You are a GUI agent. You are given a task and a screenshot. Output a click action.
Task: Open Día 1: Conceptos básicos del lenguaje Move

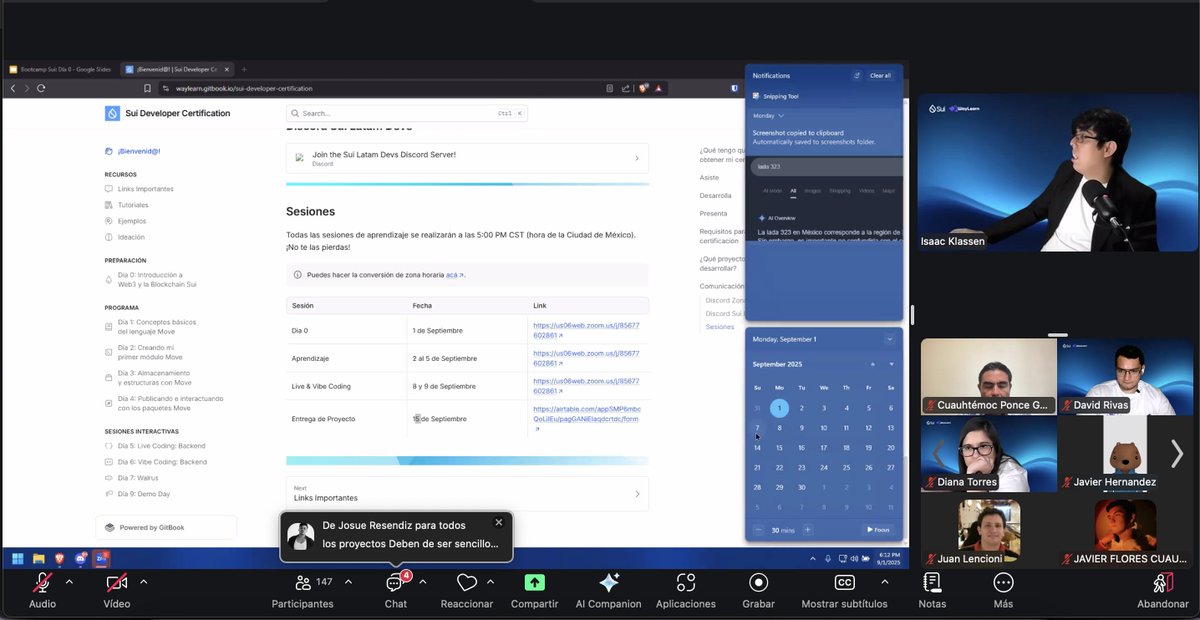pos(156,327)
